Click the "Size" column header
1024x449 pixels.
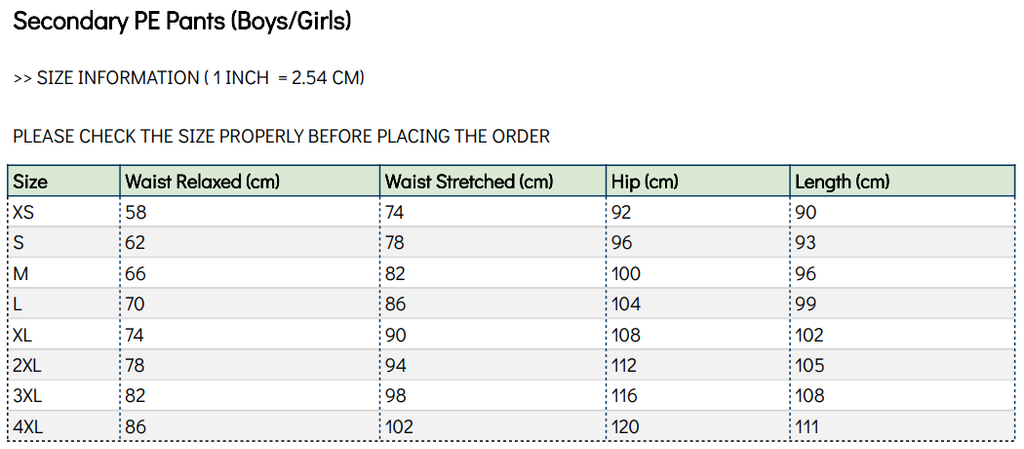coord(31,182)
